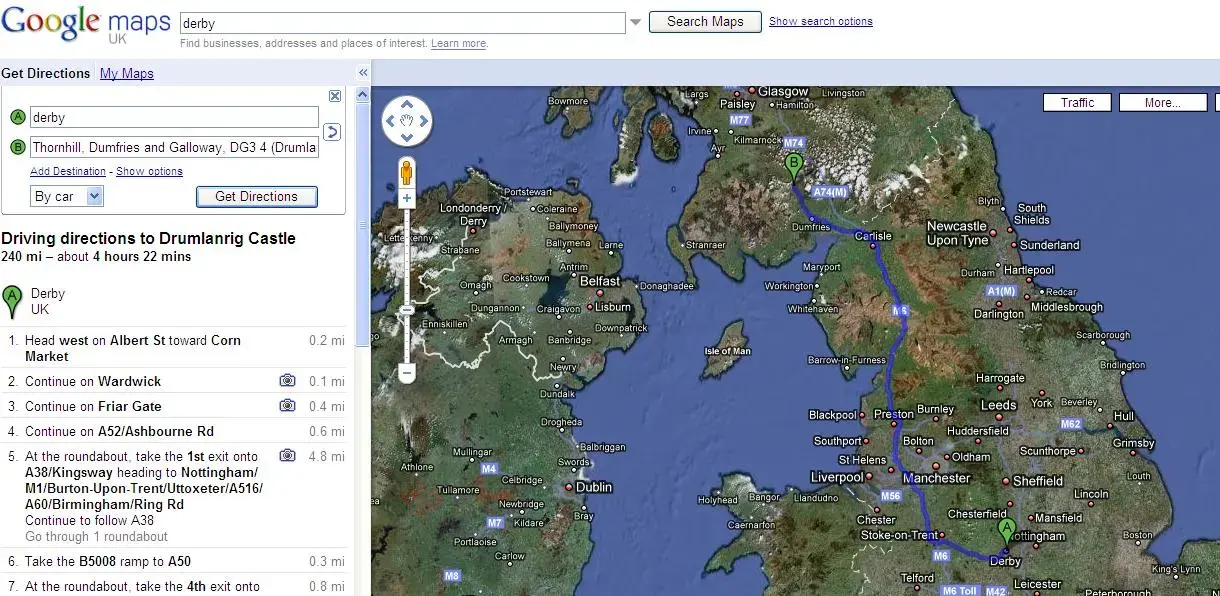Open the Learn more link
This screenshot has height=596, width=1220.
[458, 44]
